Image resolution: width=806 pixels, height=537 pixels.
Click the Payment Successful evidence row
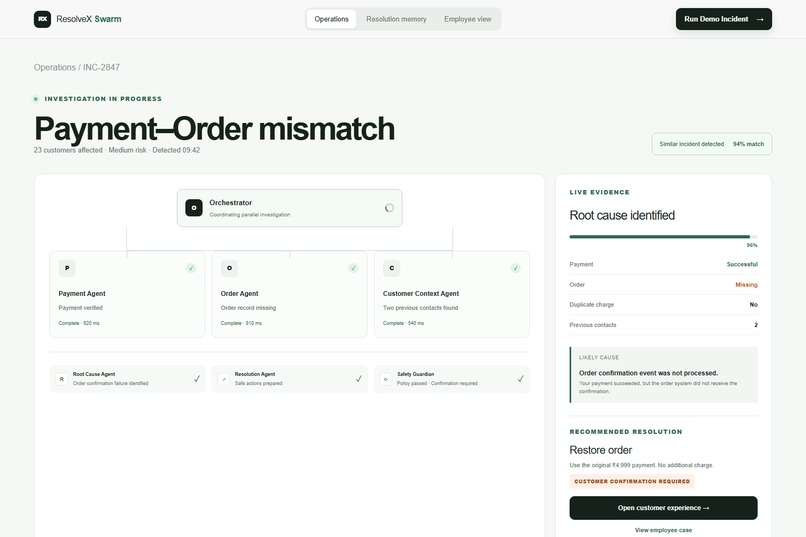[x=663, y=264]
